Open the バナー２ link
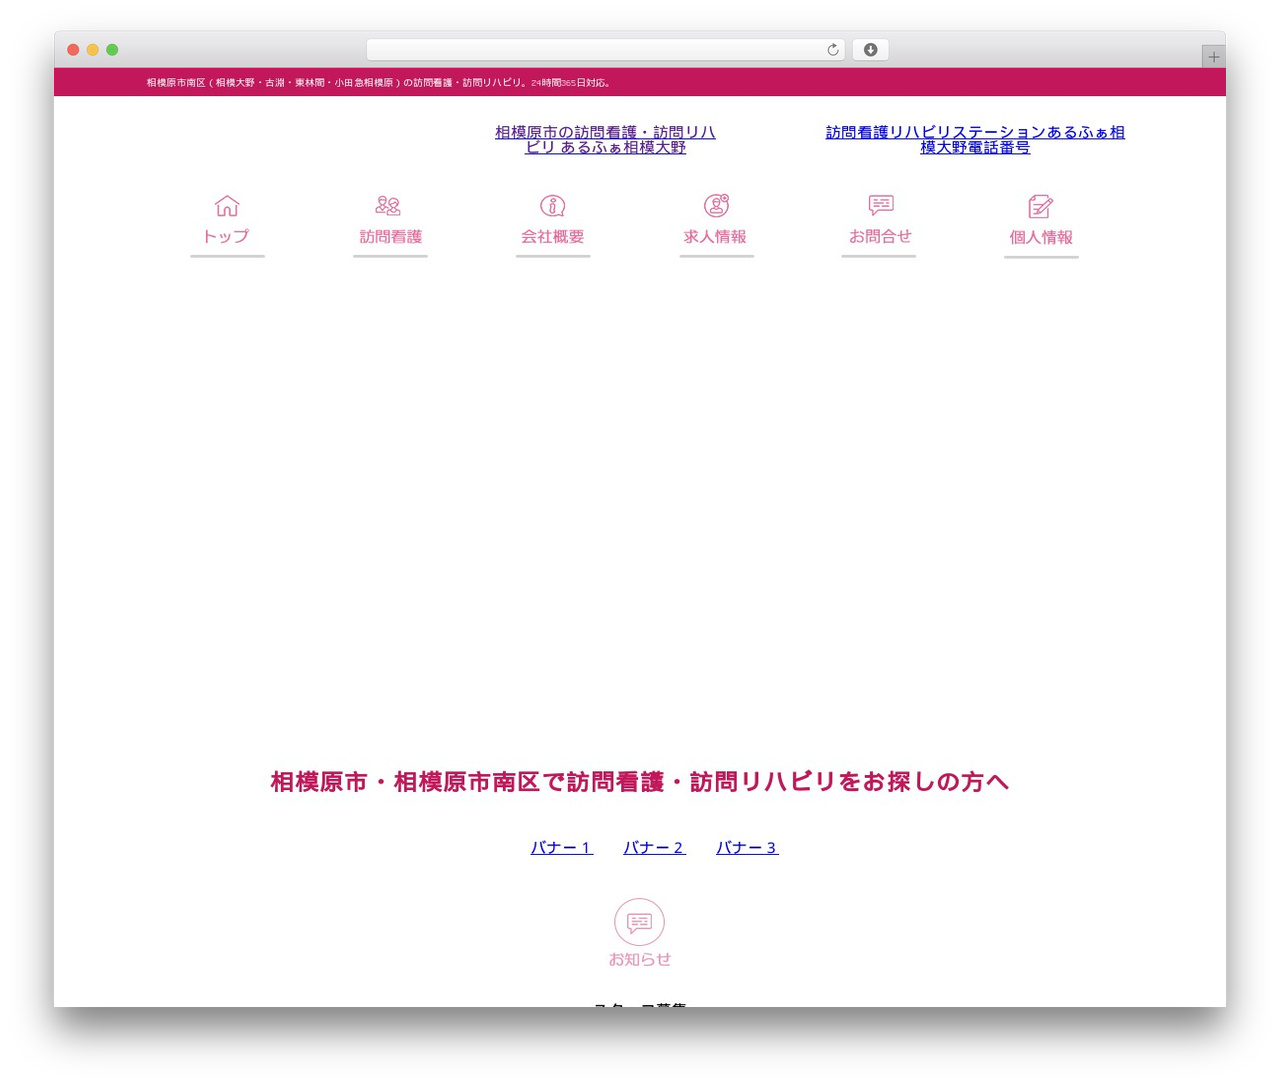The height and width of the screenshot is (1084, 1280). coord(655,848)
